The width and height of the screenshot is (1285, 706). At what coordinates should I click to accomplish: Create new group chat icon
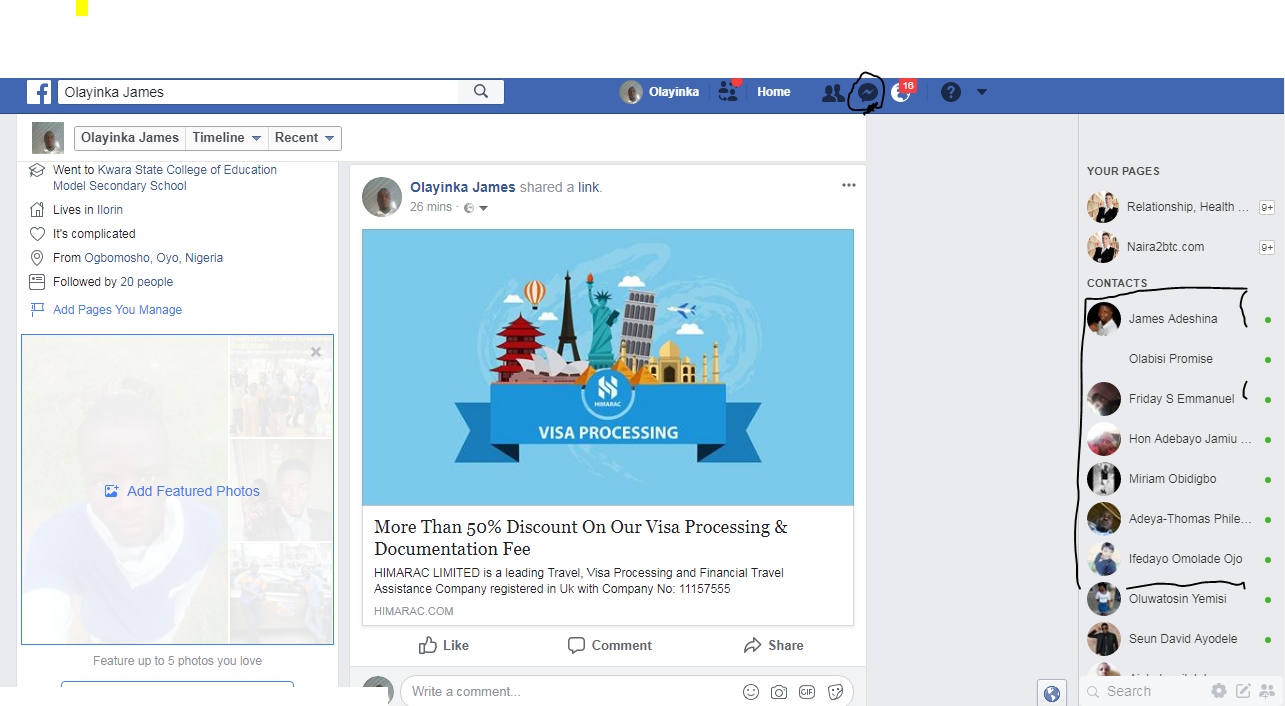point(1268,691)
